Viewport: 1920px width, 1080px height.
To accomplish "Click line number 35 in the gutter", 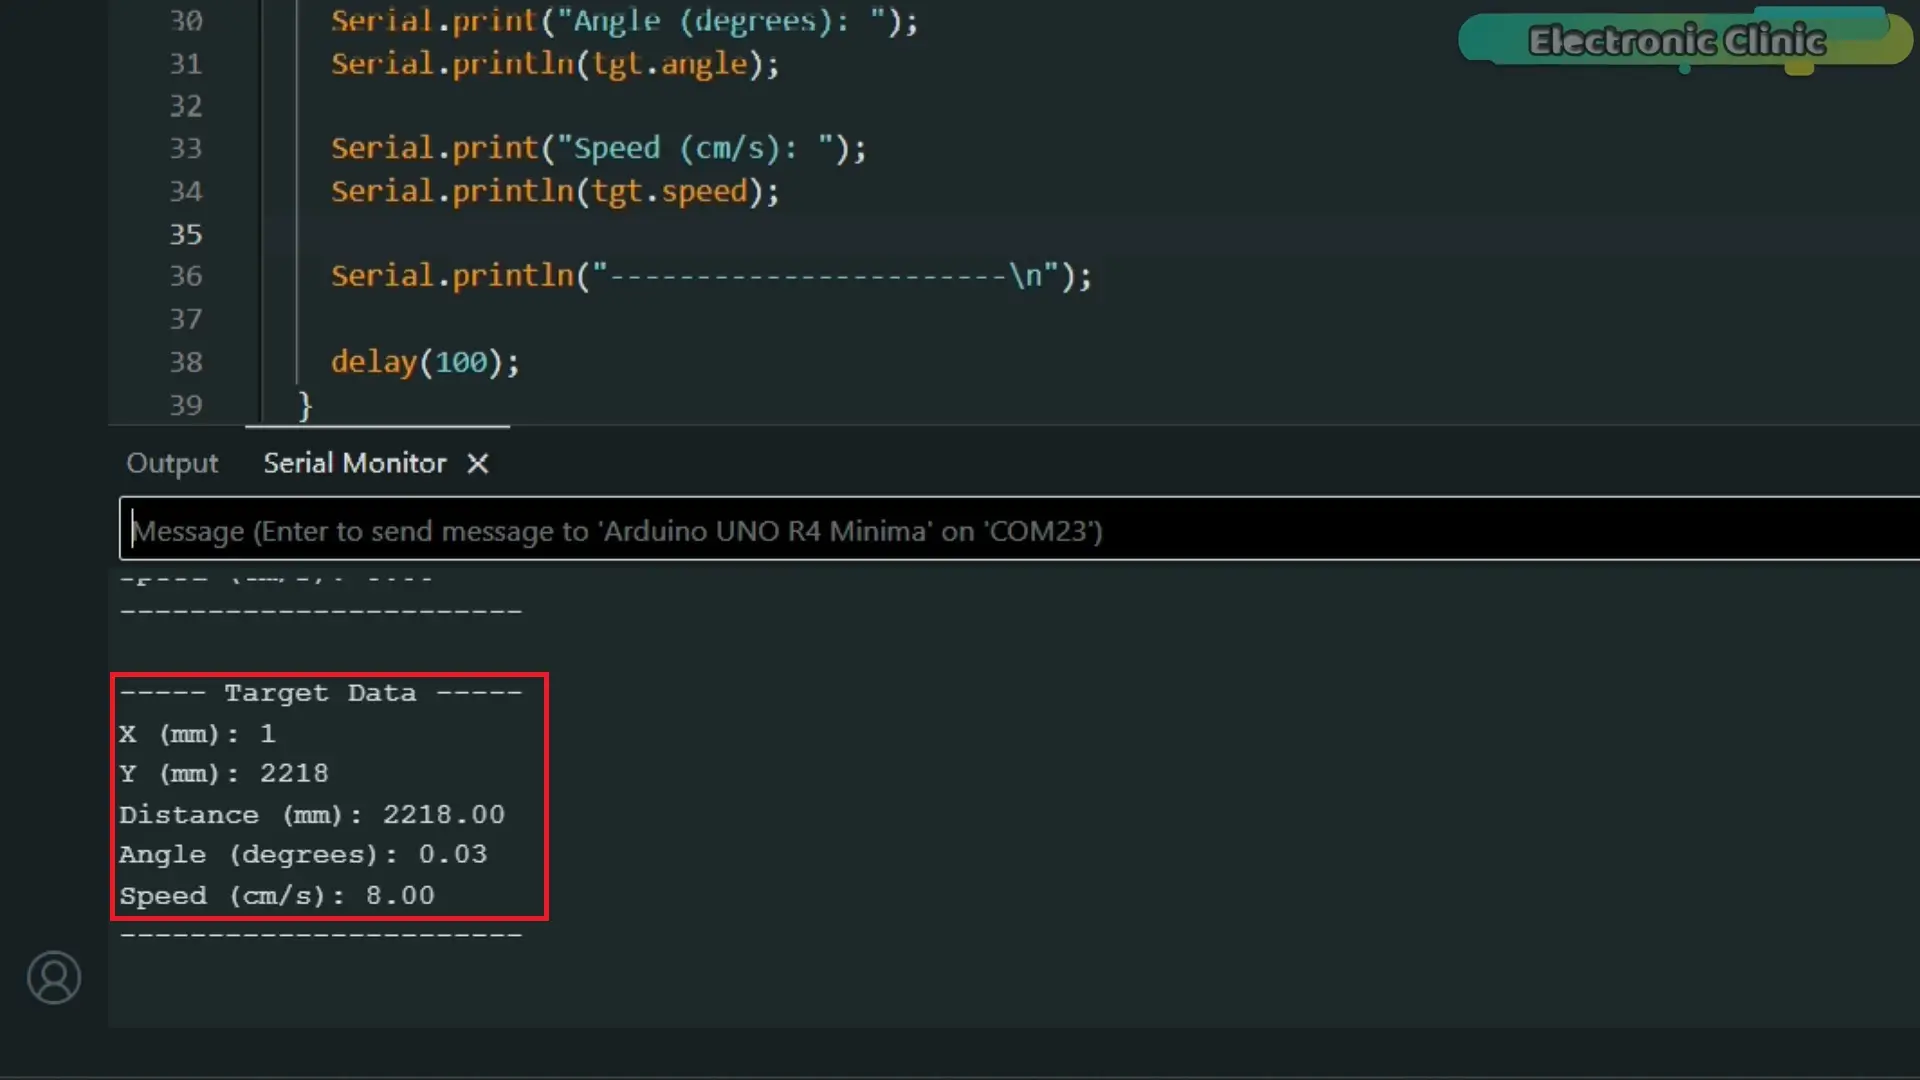I will (x=185, y=234).
